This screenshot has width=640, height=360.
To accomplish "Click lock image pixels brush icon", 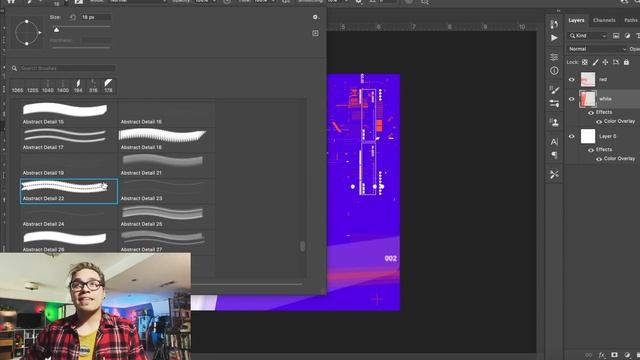I will pyautogui.click(x=596, y=62).
